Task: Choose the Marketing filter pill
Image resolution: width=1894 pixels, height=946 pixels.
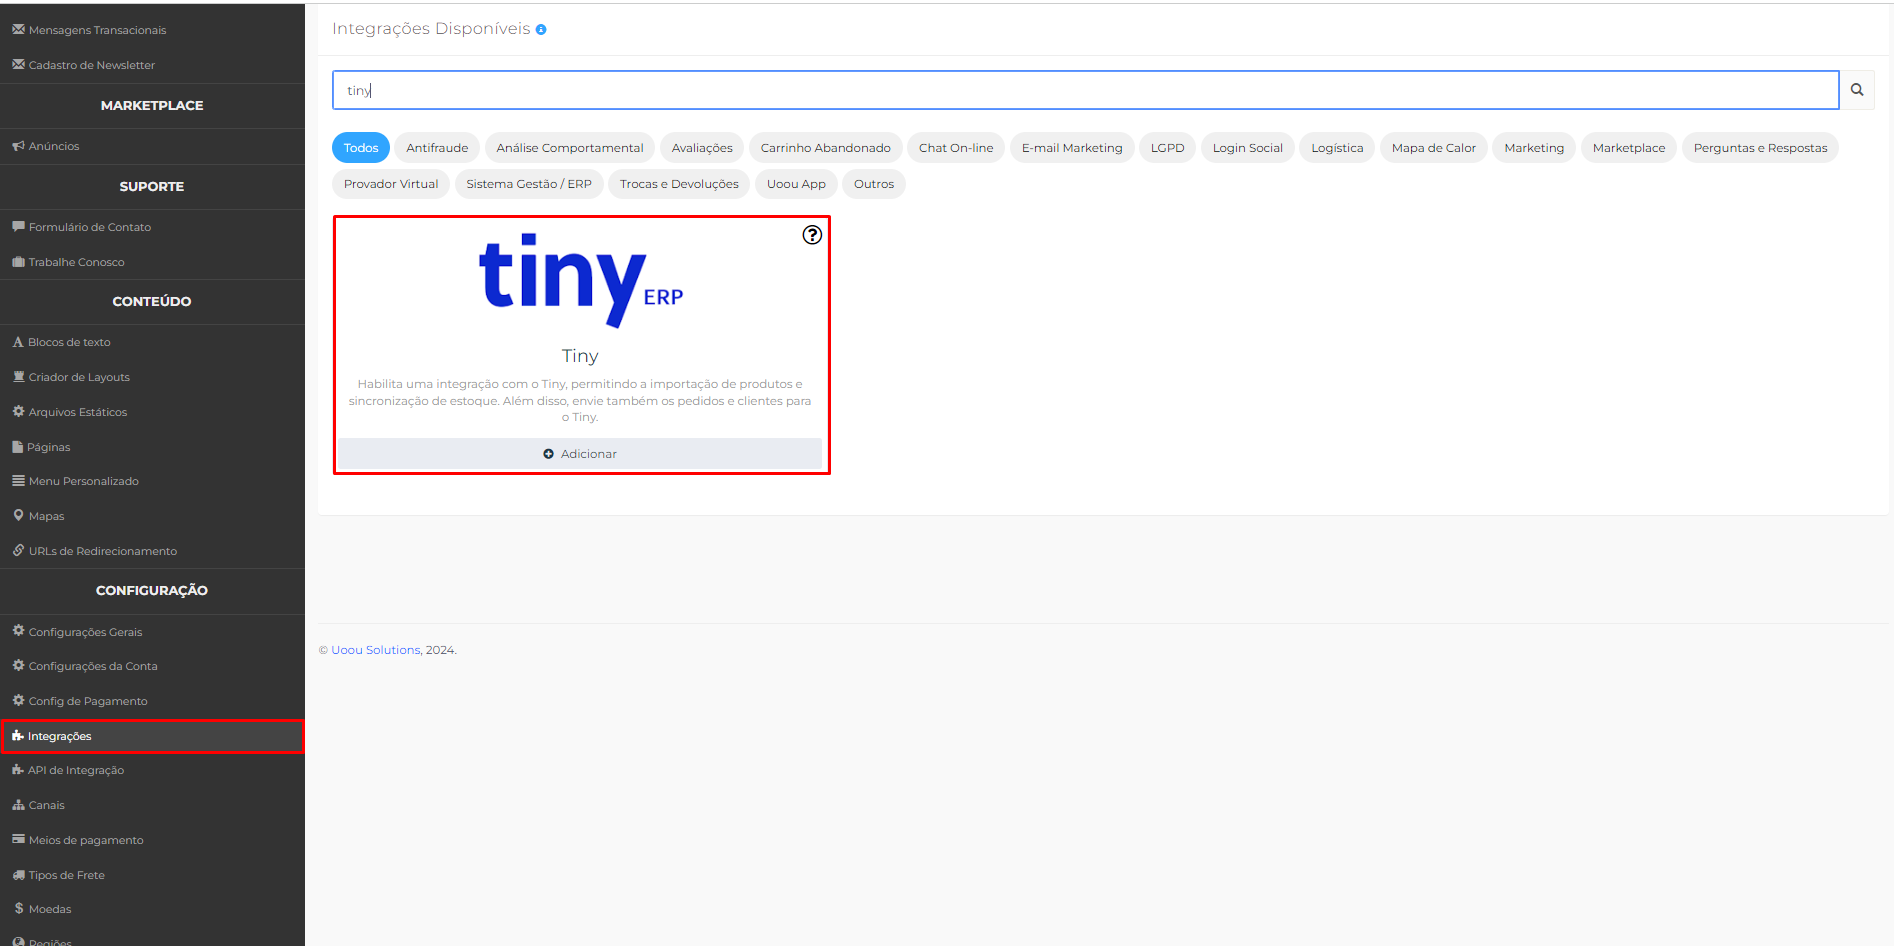Action: 1534,148
